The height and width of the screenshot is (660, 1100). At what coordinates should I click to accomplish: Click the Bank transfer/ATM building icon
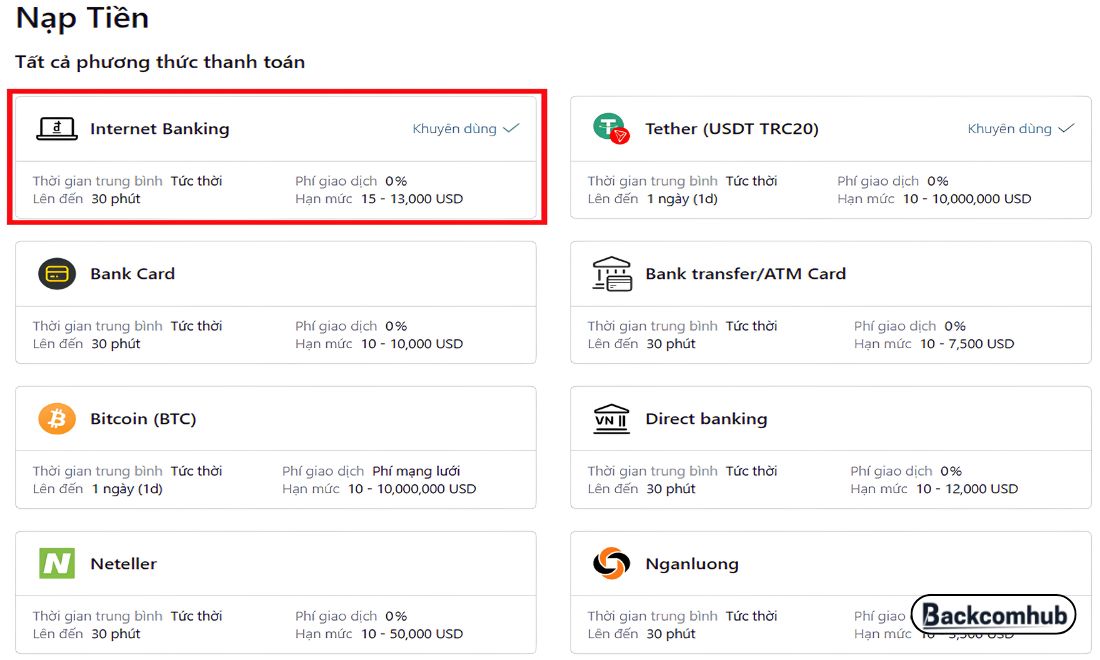click(x=612, y=274)
